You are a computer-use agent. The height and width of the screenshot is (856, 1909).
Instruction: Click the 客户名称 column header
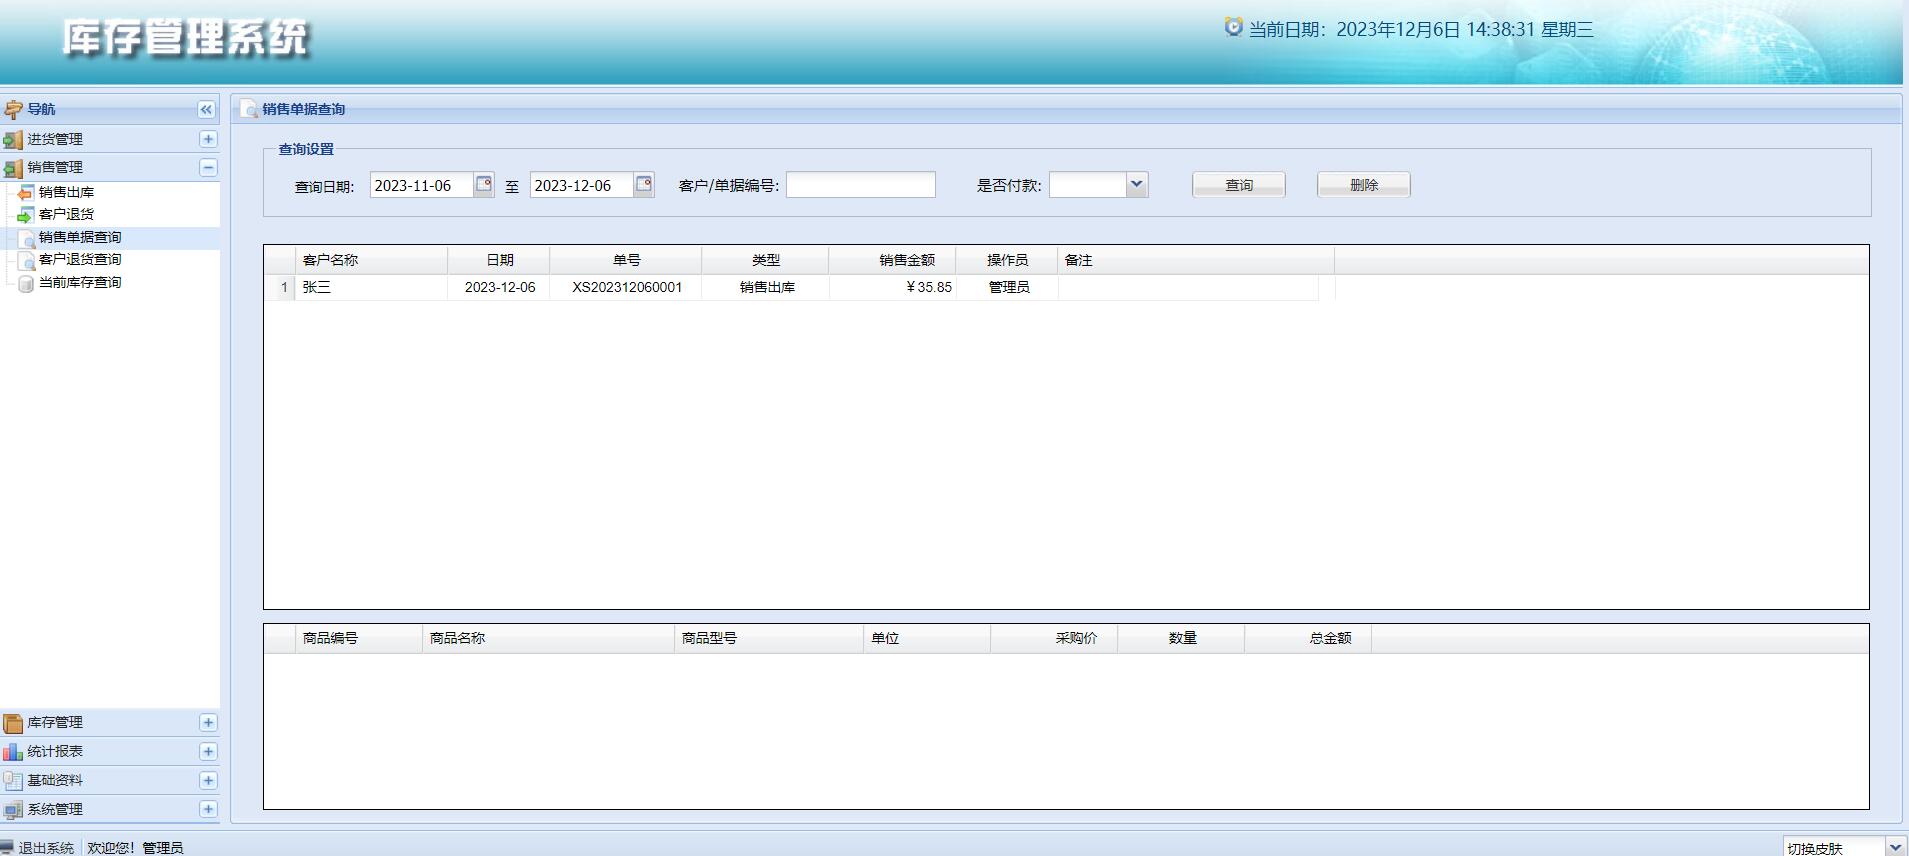click(x=371, y=260)
